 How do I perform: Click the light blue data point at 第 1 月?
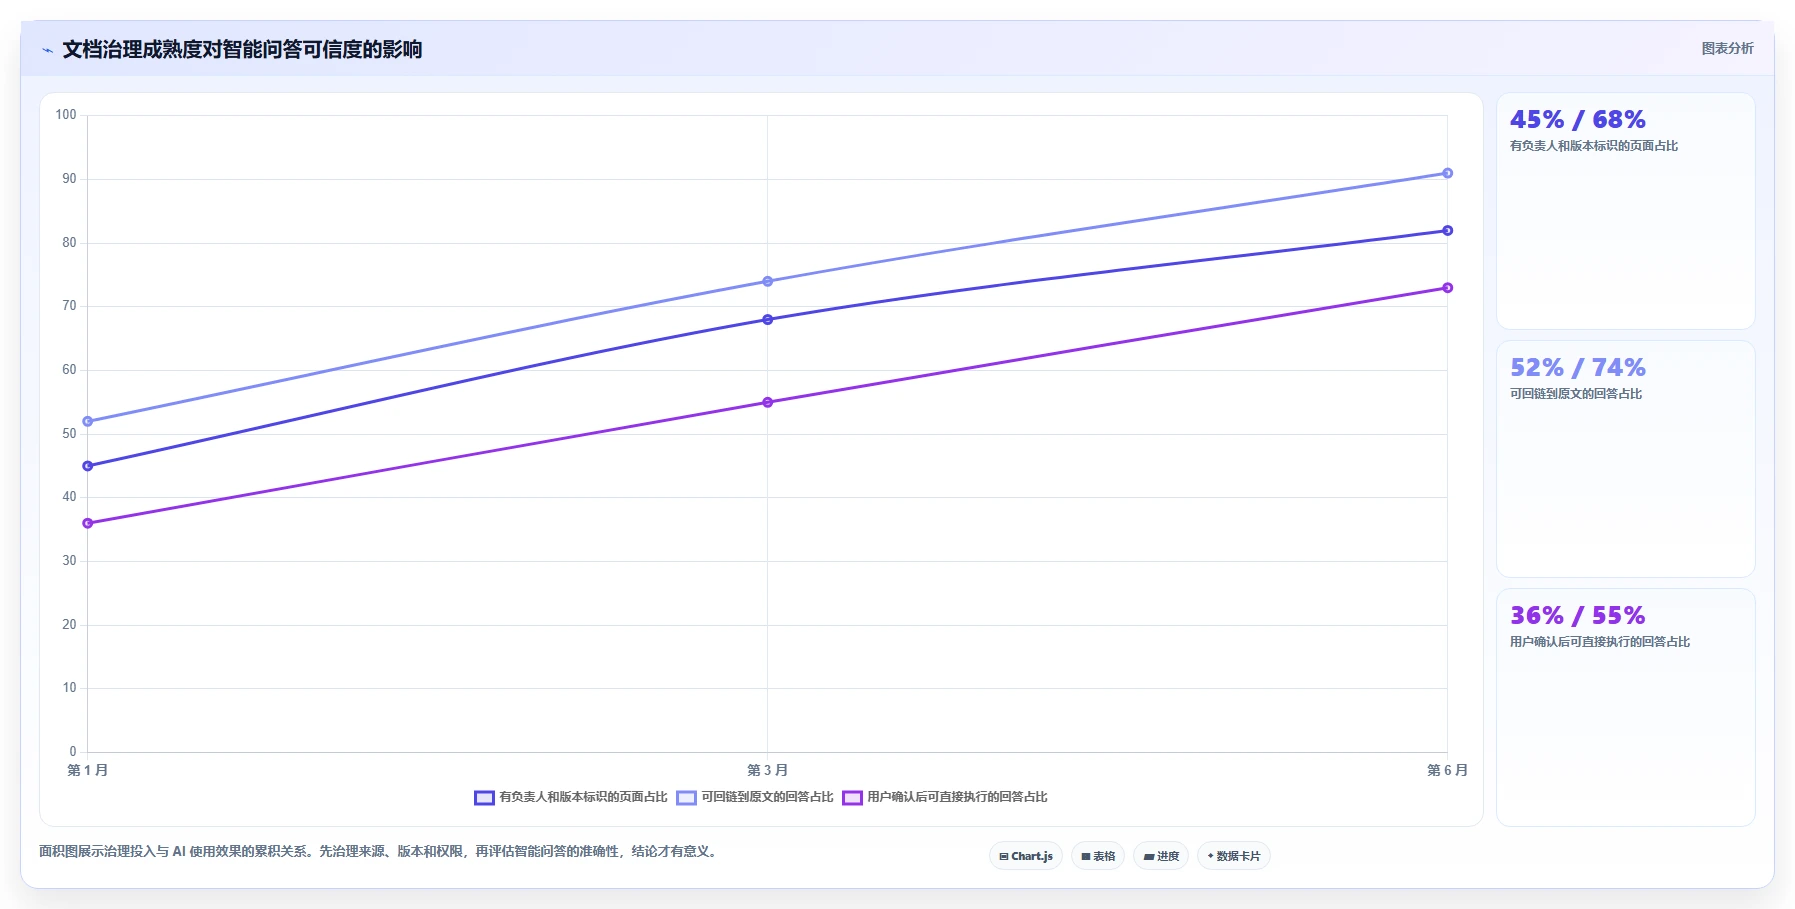(x=88, y=421)
